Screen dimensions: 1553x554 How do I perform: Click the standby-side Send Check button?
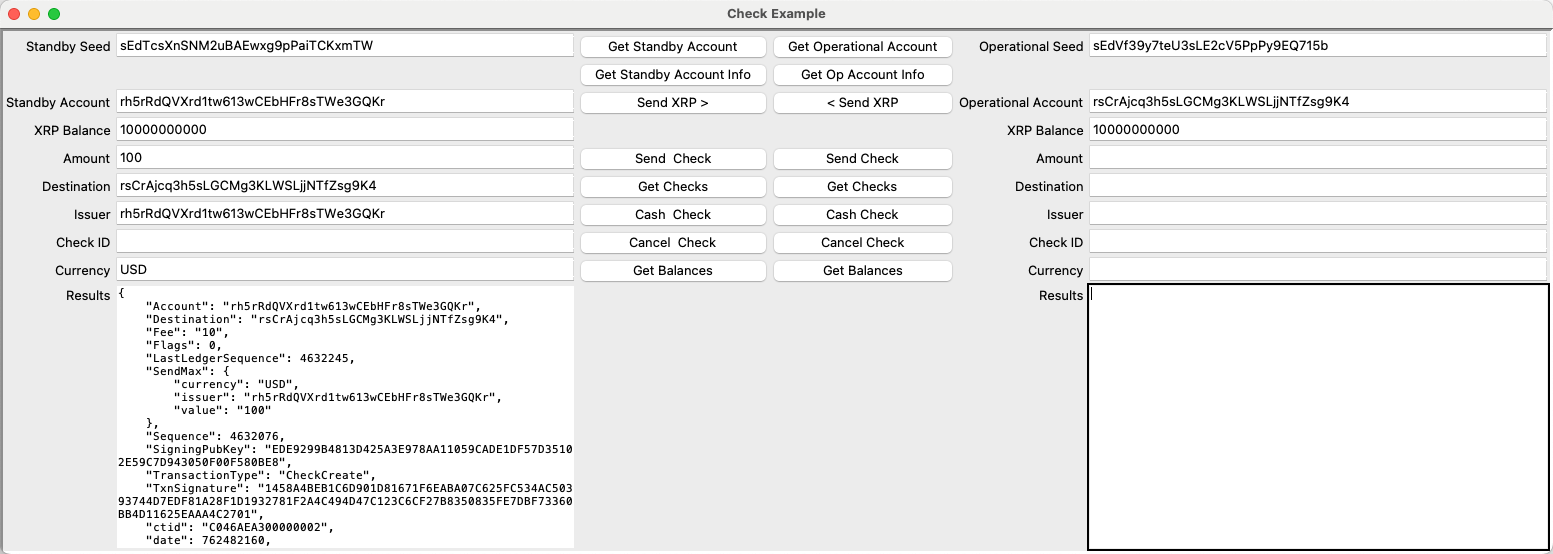(672, 158)
